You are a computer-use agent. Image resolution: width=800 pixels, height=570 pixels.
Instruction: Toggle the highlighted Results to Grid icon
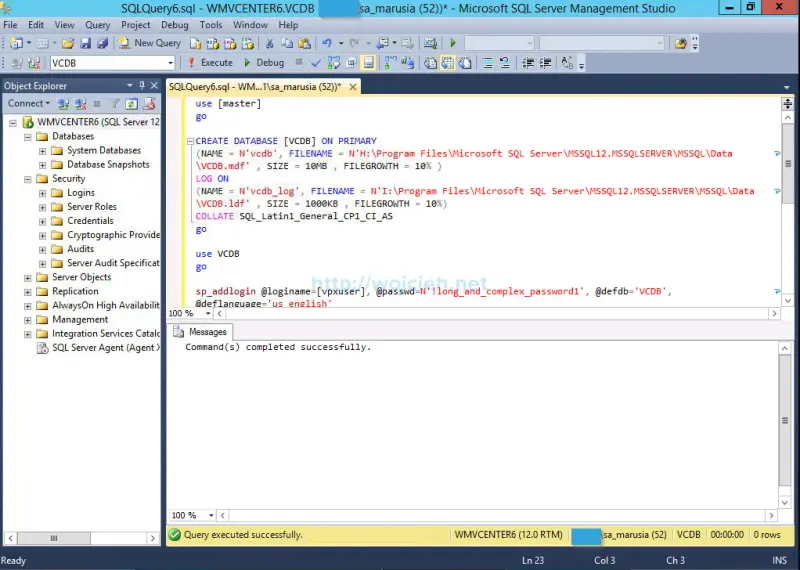(x=447, y=63)
